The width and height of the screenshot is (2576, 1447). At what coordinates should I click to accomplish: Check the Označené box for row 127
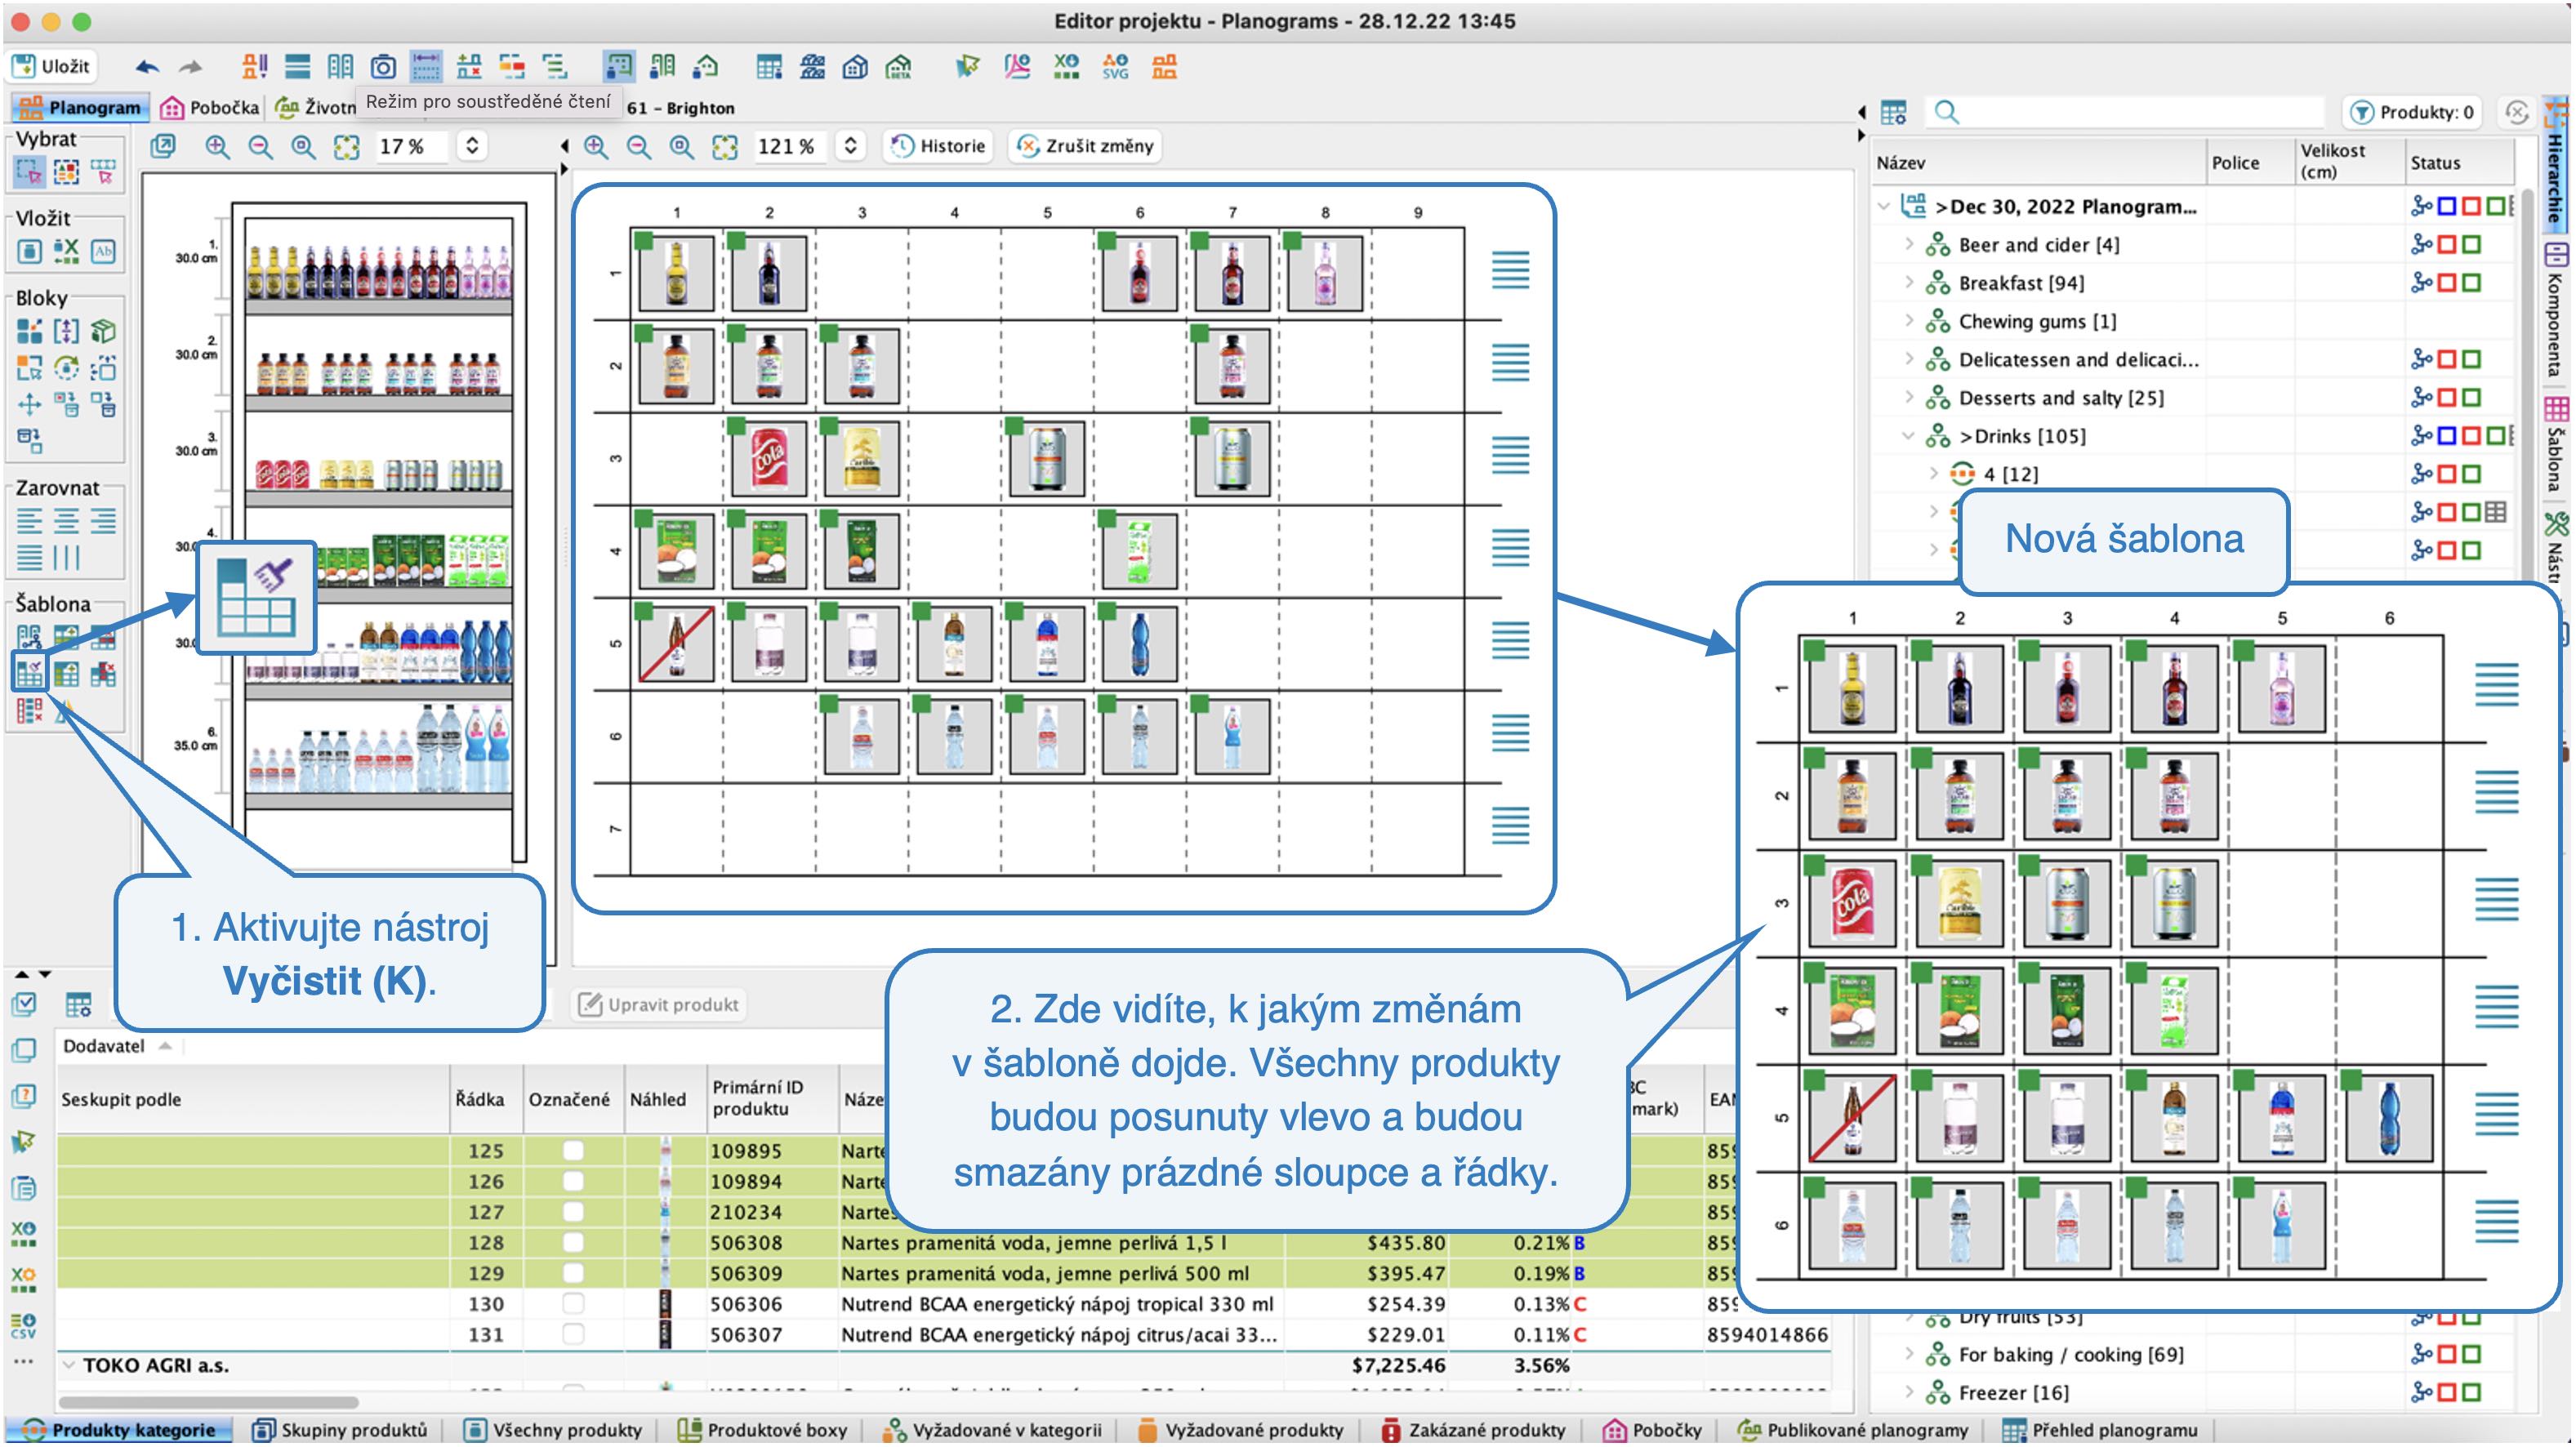[x=573, y=1212]
